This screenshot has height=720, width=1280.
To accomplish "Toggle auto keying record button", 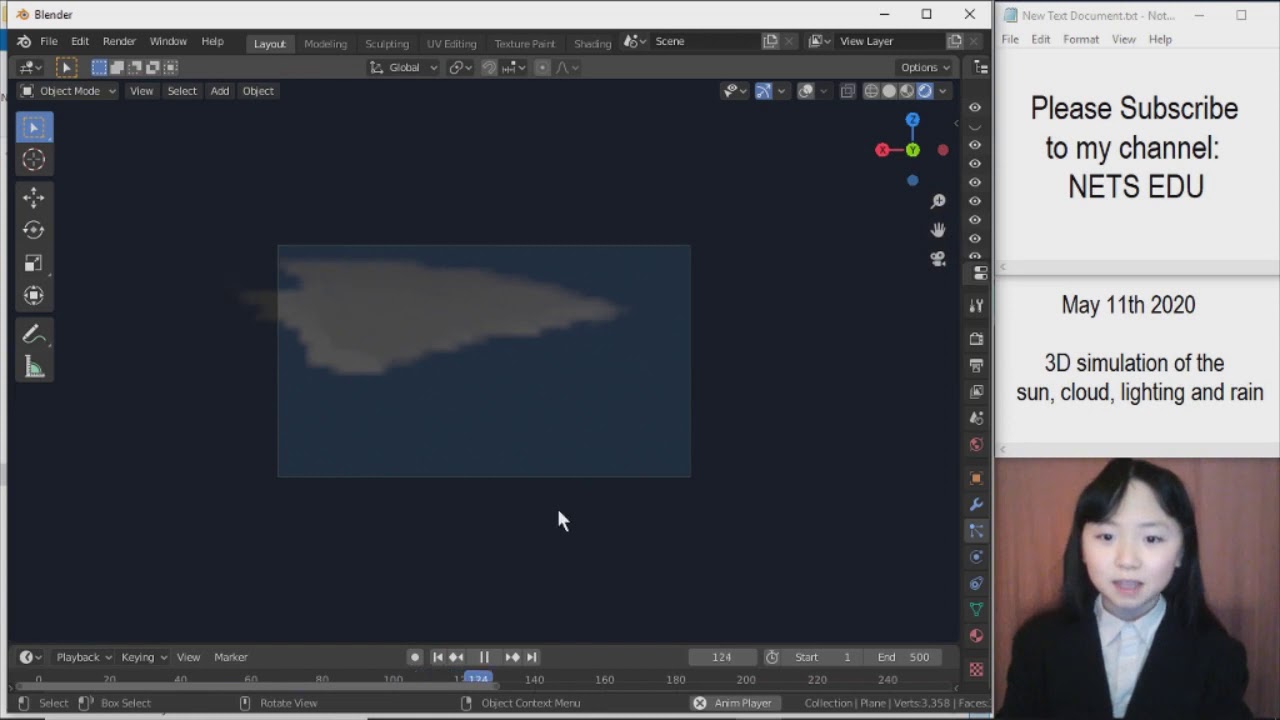I will pyautogui.click(x=415, y=657).
